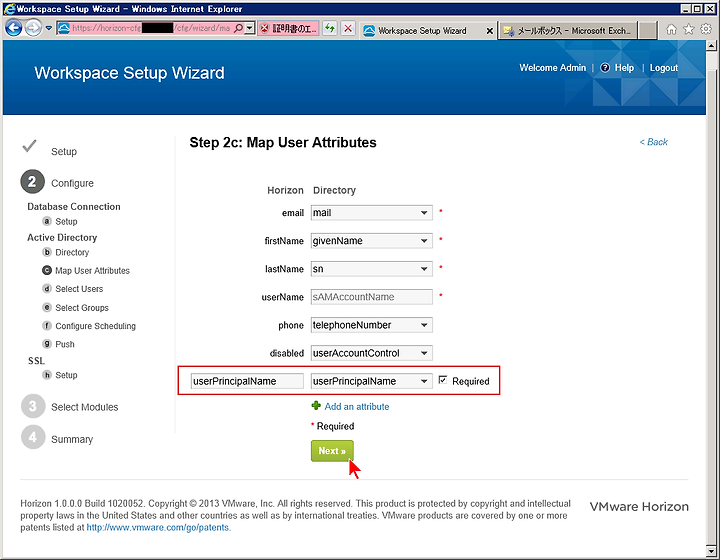Click the Back link in wizard
Image resolution: width=720 pixels, height=560 pixels.
653,142
